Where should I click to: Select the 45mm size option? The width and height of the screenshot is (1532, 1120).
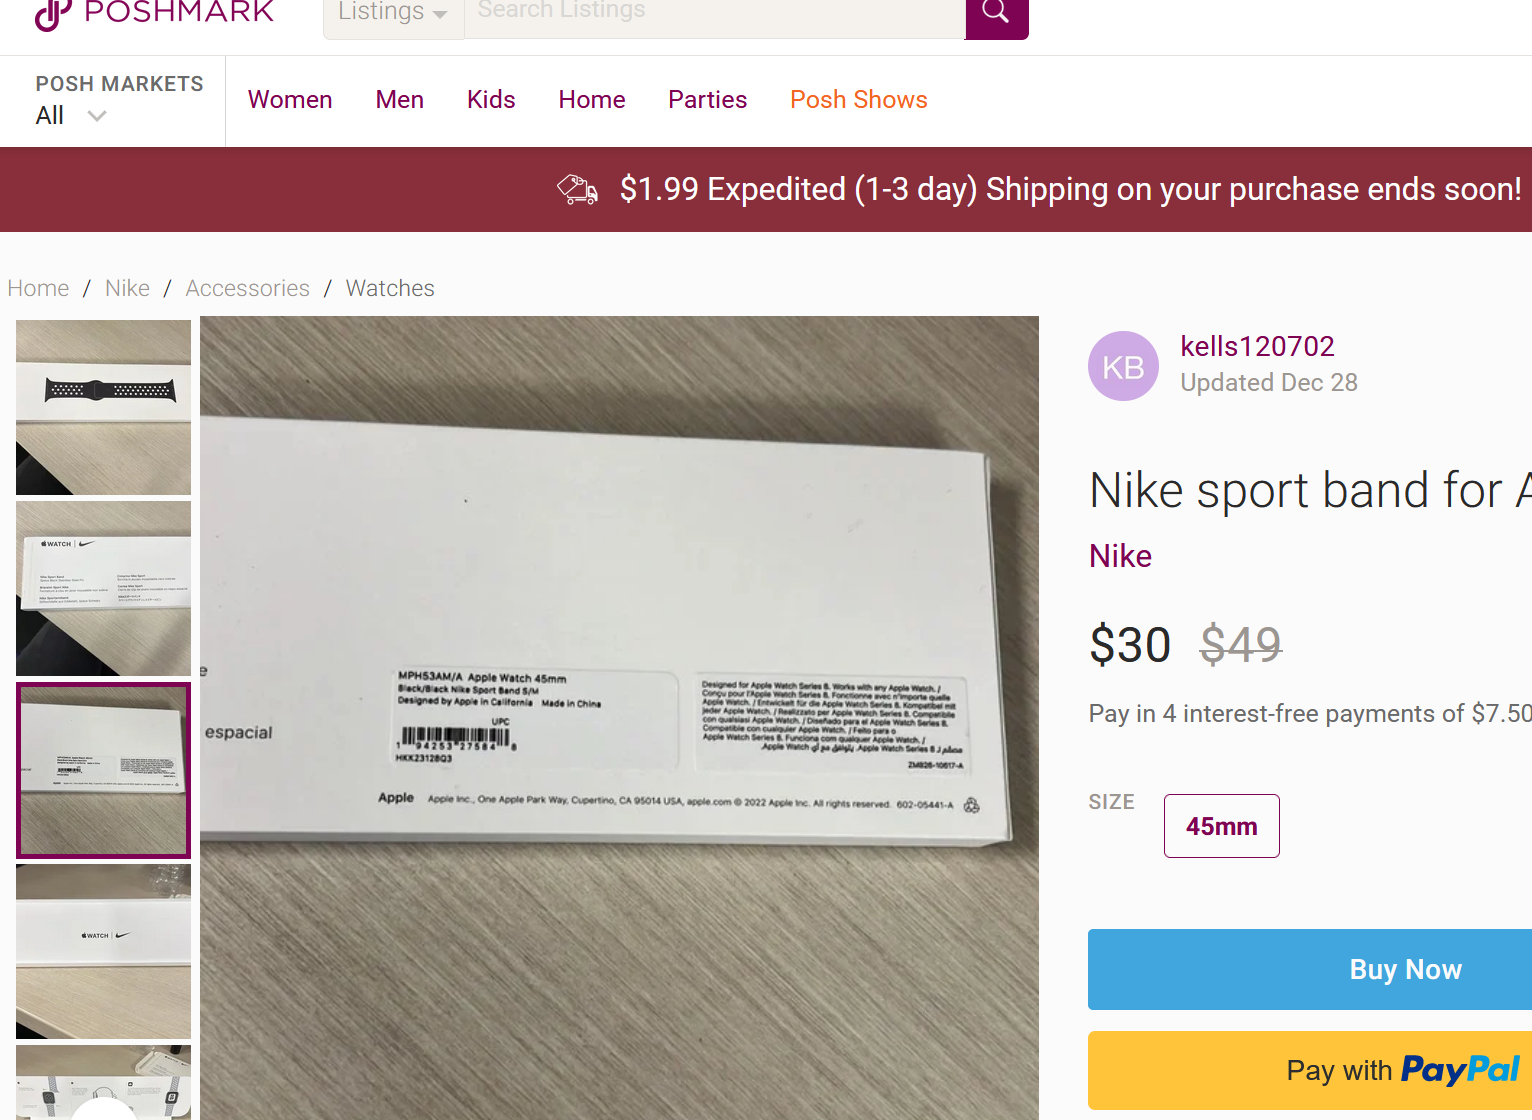(1221, 826)
